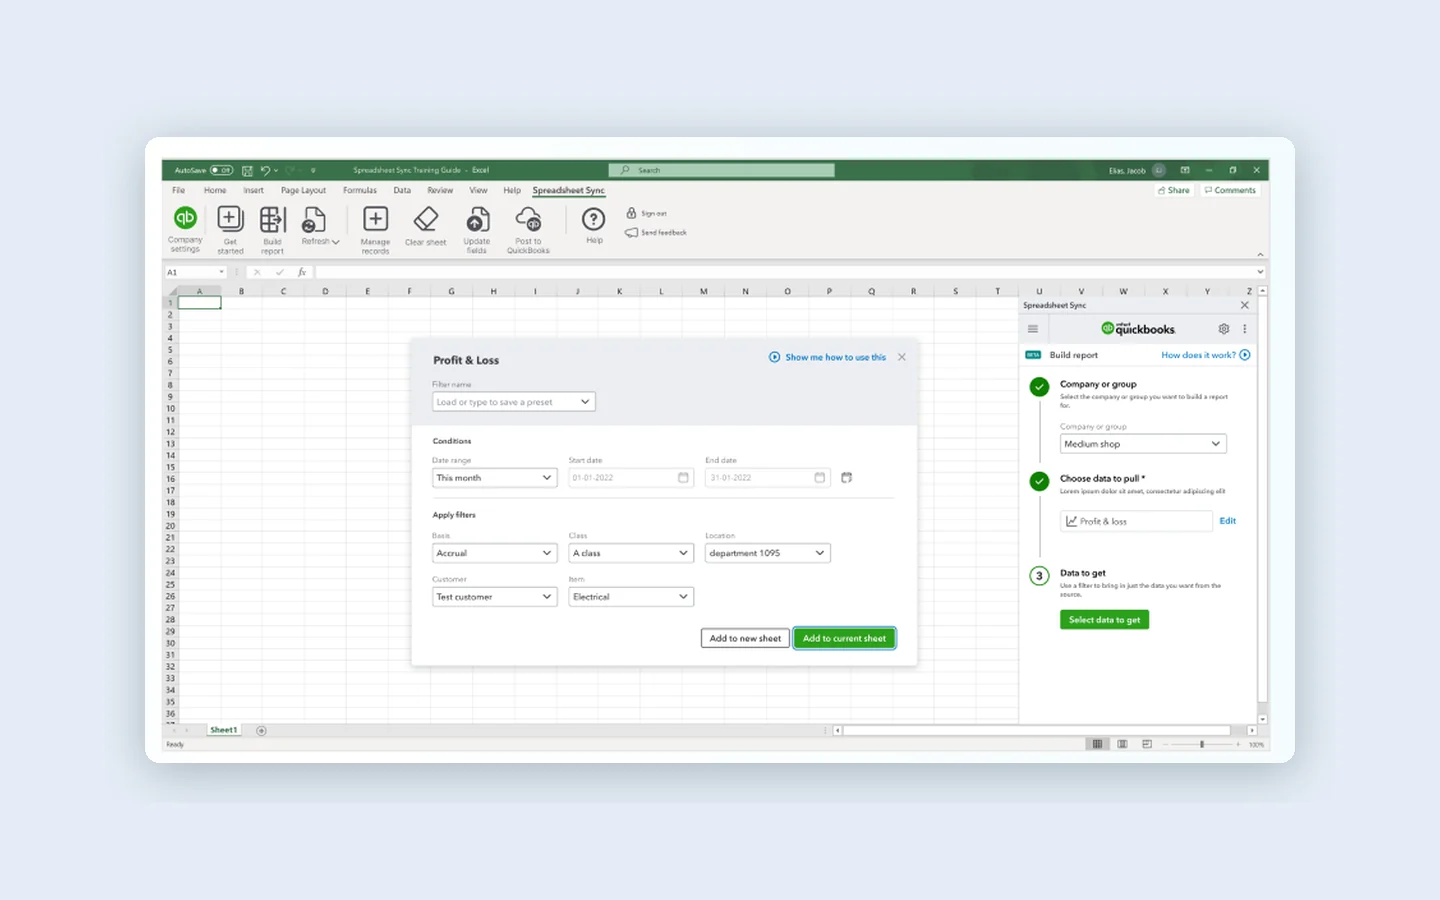Open the vertical dots menu in QuickBooks panel
Screen dimensions: 1440x900
[1245, 329]
